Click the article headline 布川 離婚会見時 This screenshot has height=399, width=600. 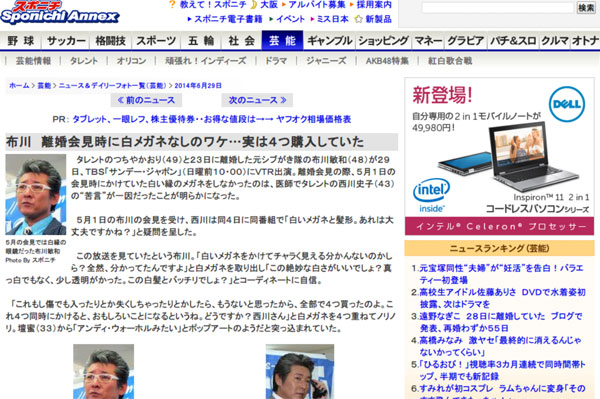[184, 142]
